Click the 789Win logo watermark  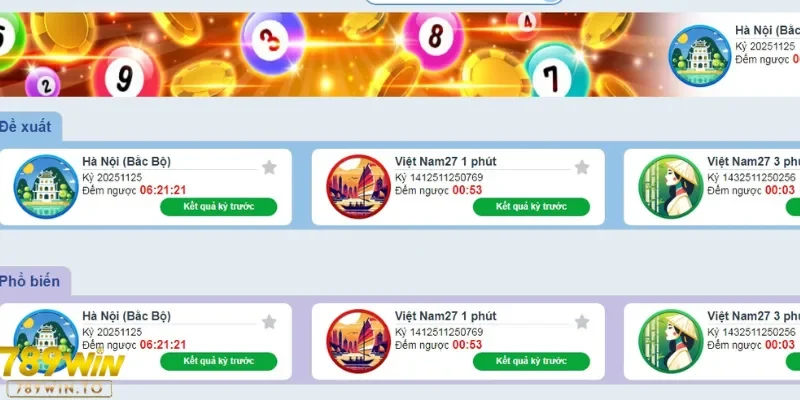[60, 372]
